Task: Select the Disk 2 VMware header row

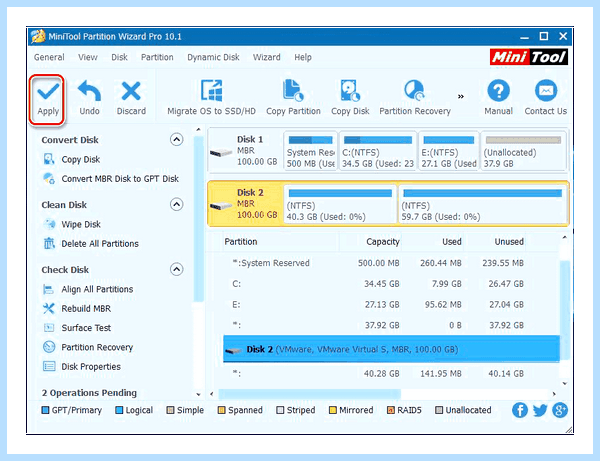Action: 391,349
